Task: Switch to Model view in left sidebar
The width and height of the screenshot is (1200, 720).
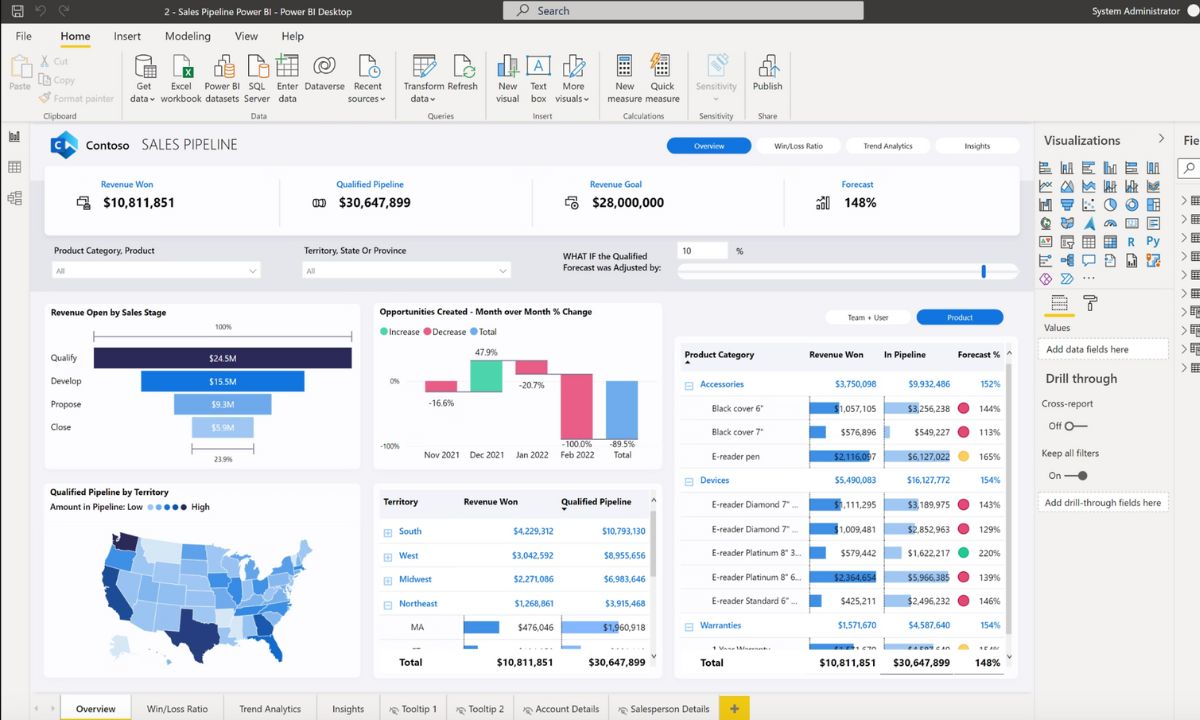Action: pos(14,198)
